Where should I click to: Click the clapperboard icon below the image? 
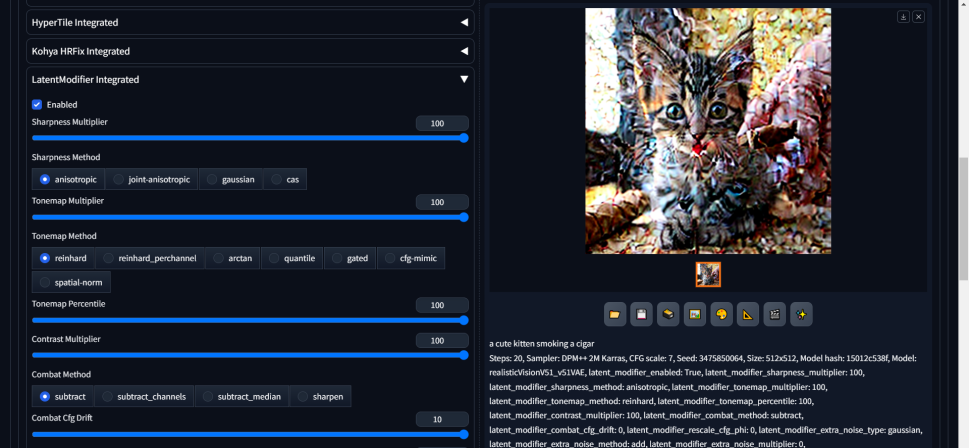click(774, 315)
